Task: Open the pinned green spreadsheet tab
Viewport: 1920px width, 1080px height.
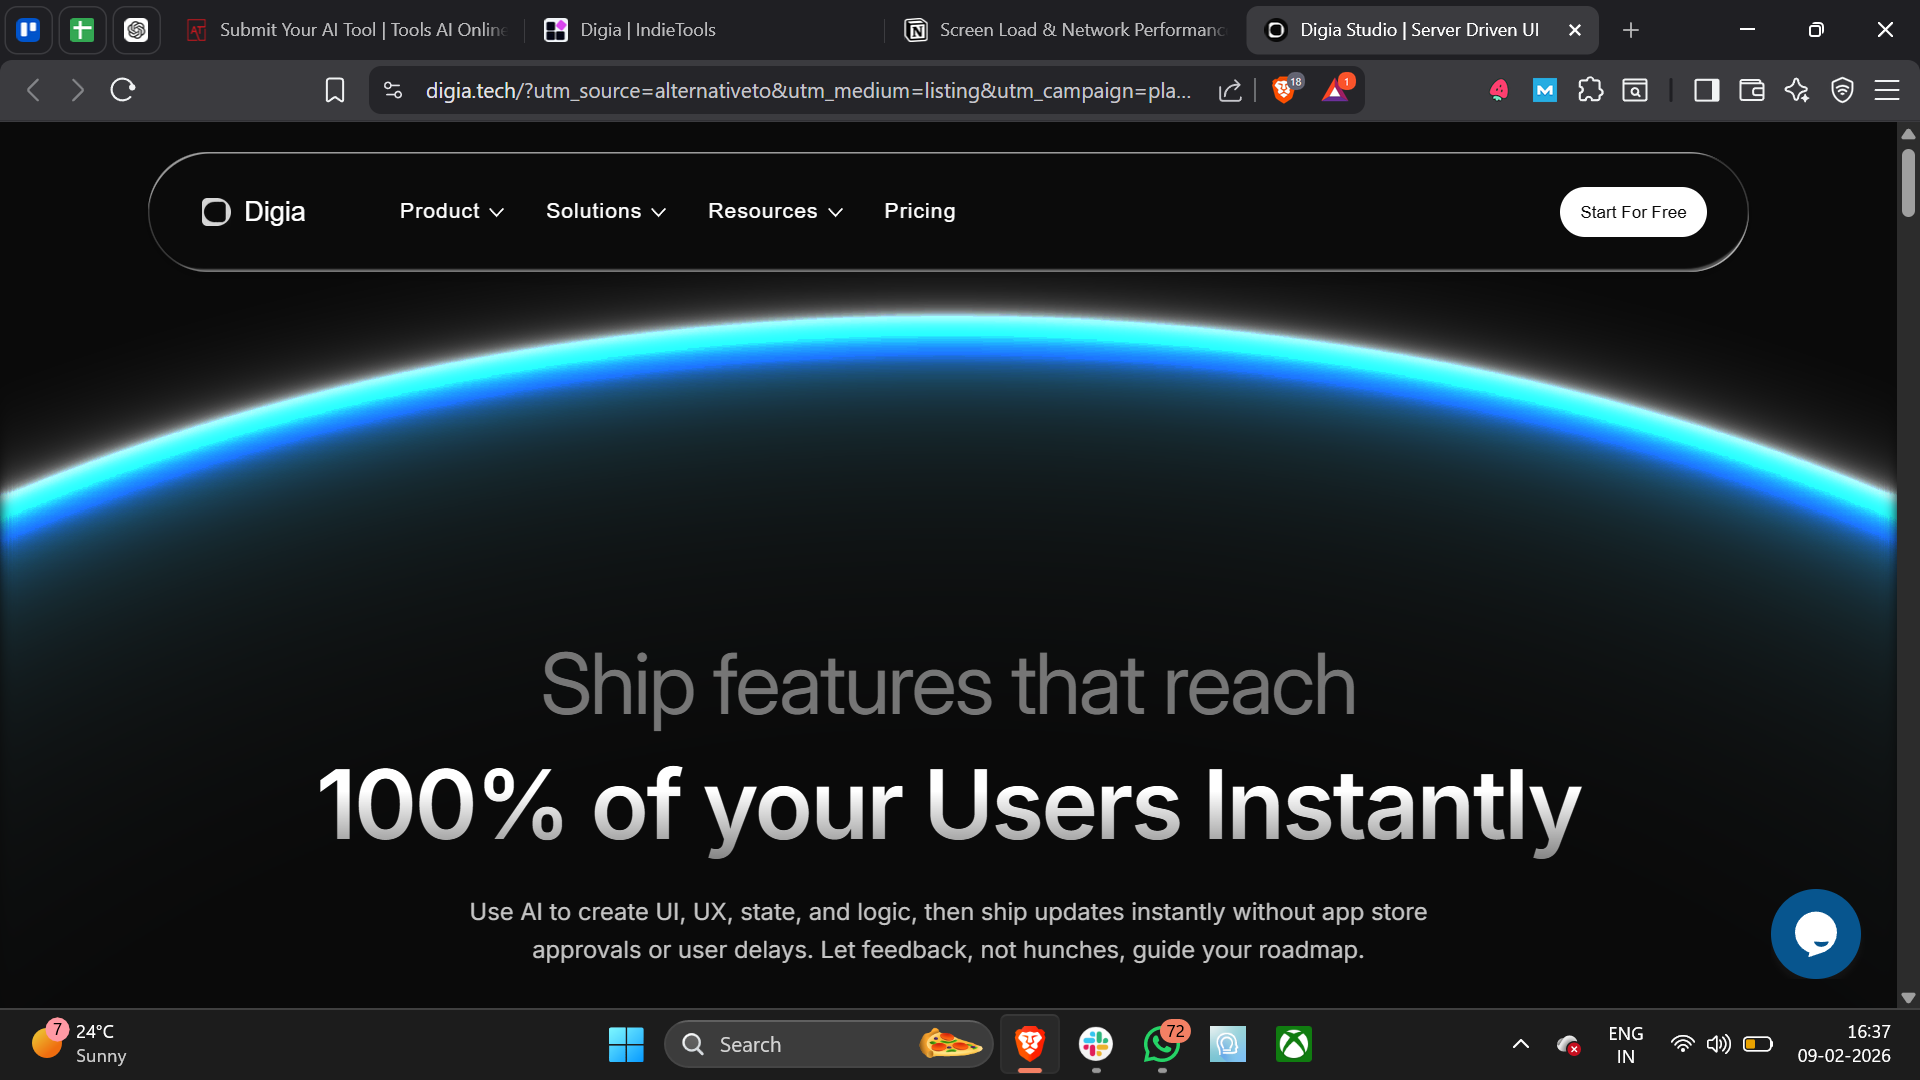Action: coord(82,30)
